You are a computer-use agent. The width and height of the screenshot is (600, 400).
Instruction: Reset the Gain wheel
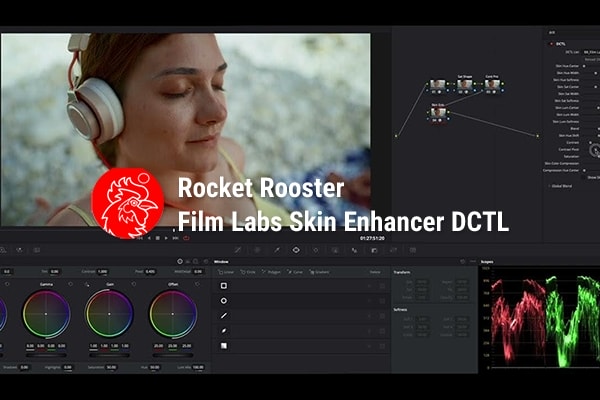pos(134,284)
